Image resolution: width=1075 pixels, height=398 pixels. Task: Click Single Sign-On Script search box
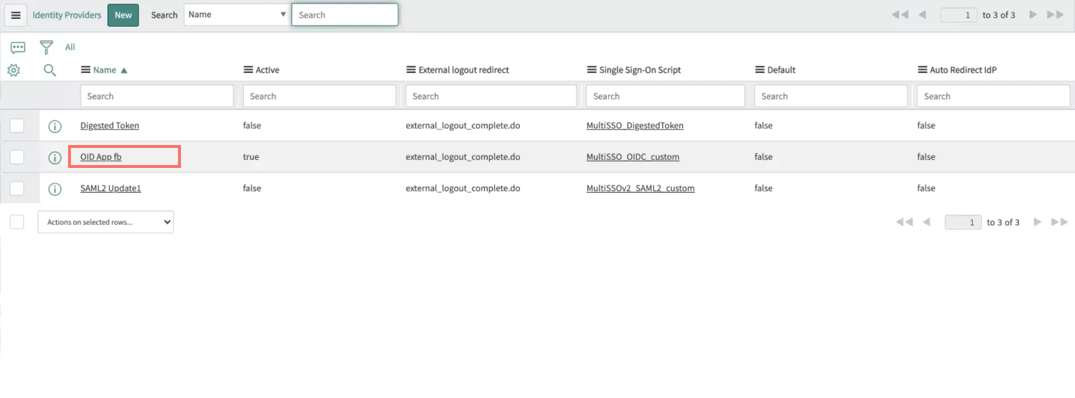click(665, 96)
